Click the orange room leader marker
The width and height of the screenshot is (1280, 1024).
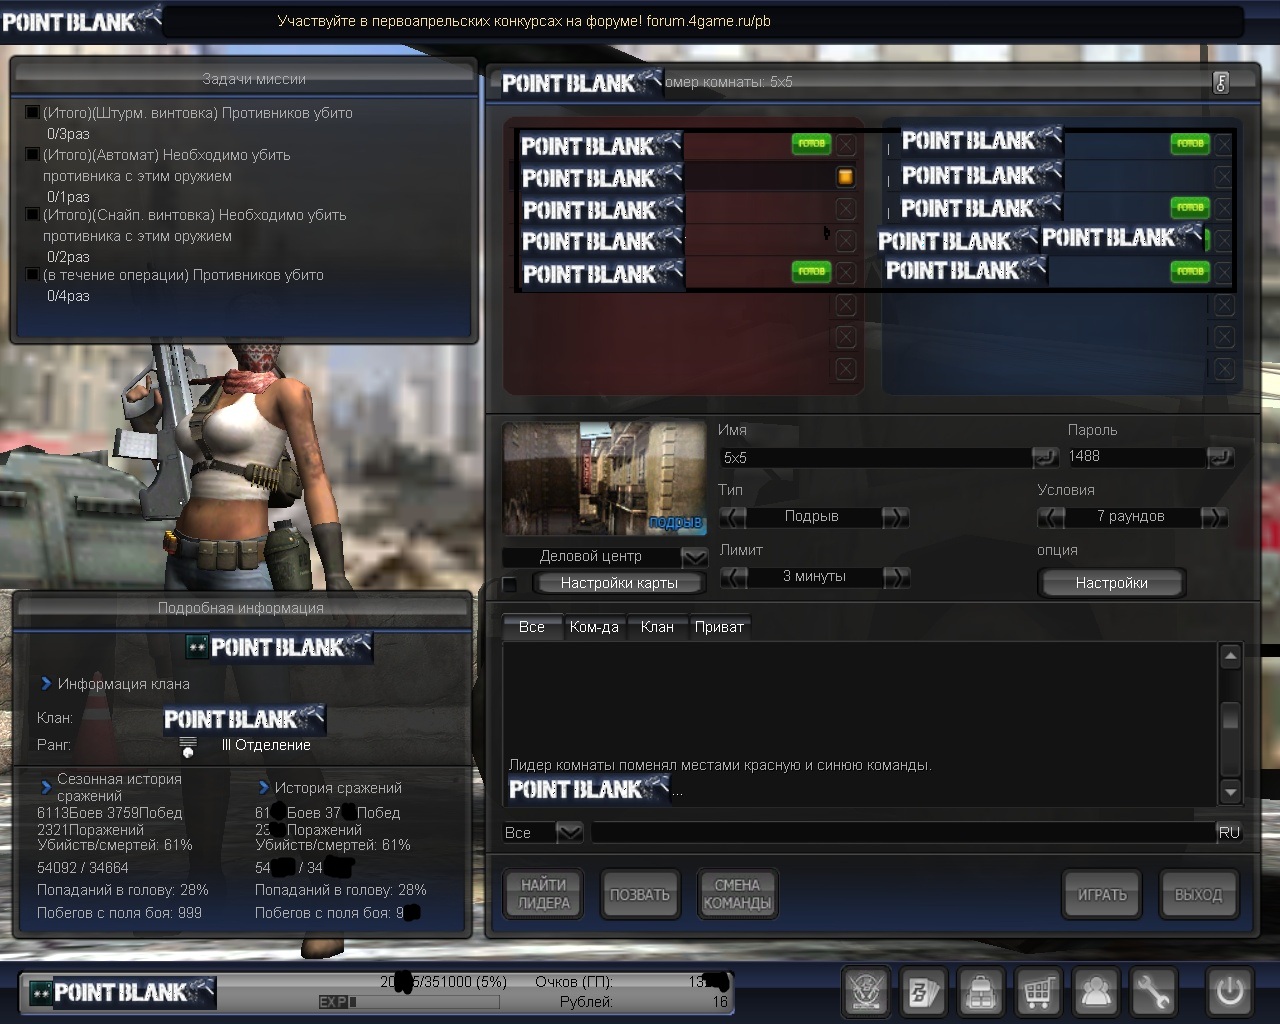[845, 177]
